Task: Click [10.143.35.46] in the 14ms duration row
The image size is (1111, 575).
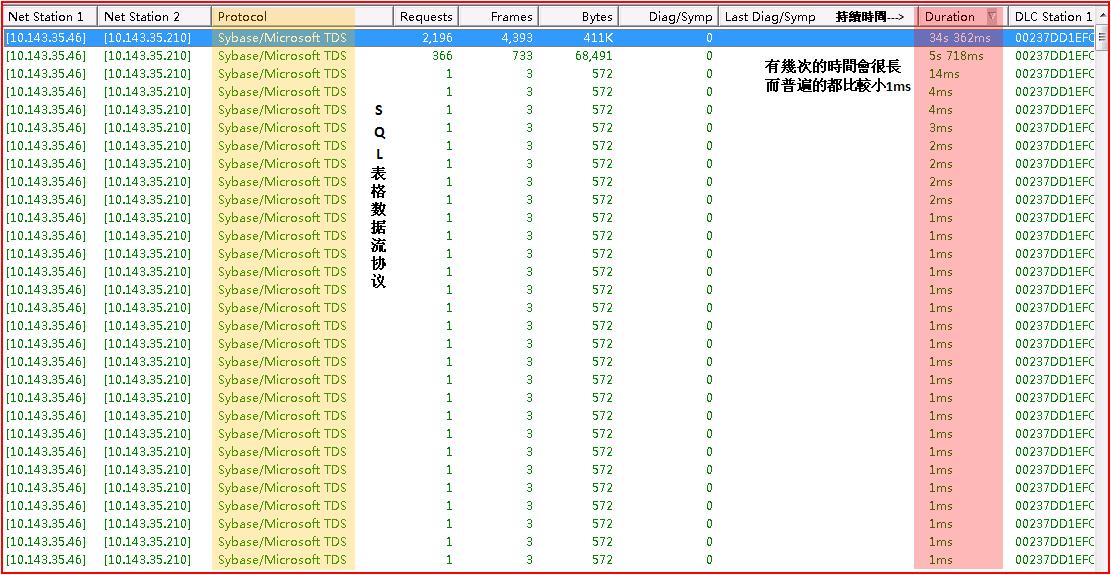Action: point(46,74)
